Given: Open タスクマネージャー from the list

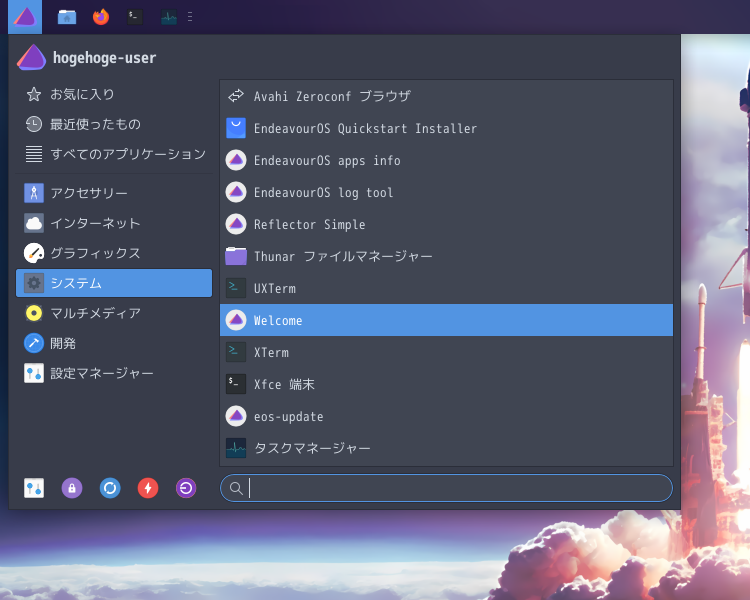Looking at the screenshot, I should point(446,448).
